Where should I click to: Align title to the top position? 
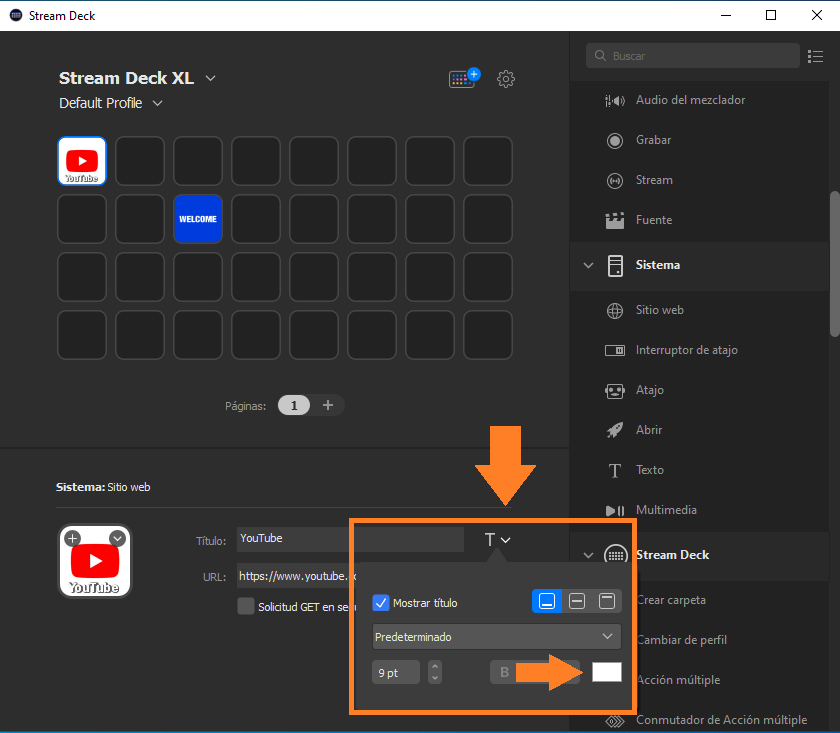607,601
